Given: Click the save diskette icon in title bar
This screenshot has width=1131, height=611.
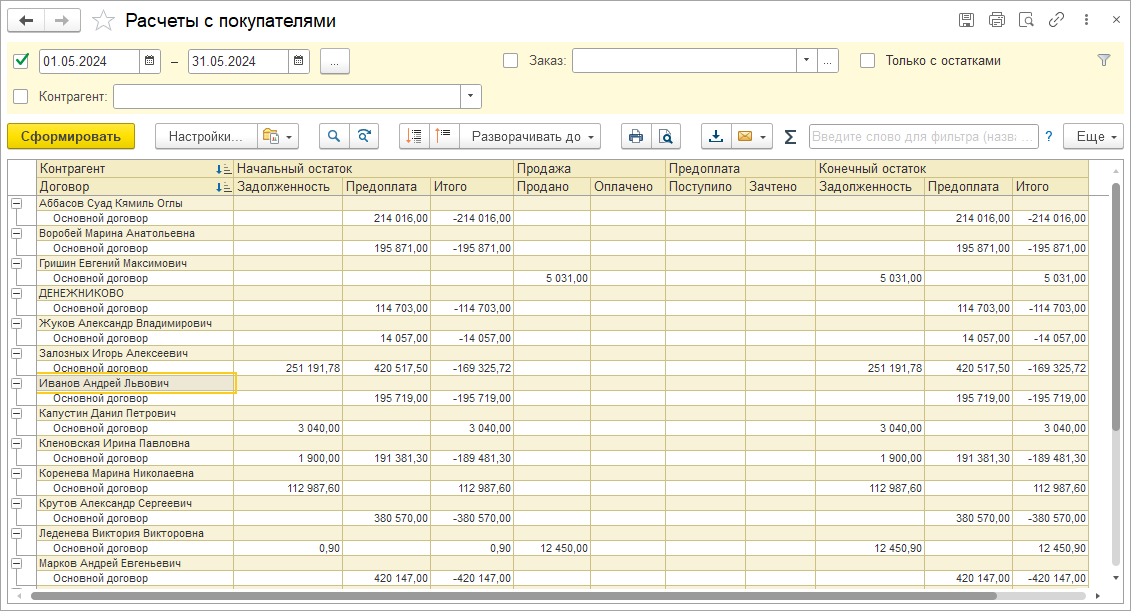Looking at the screenshot, I should 966,20.
